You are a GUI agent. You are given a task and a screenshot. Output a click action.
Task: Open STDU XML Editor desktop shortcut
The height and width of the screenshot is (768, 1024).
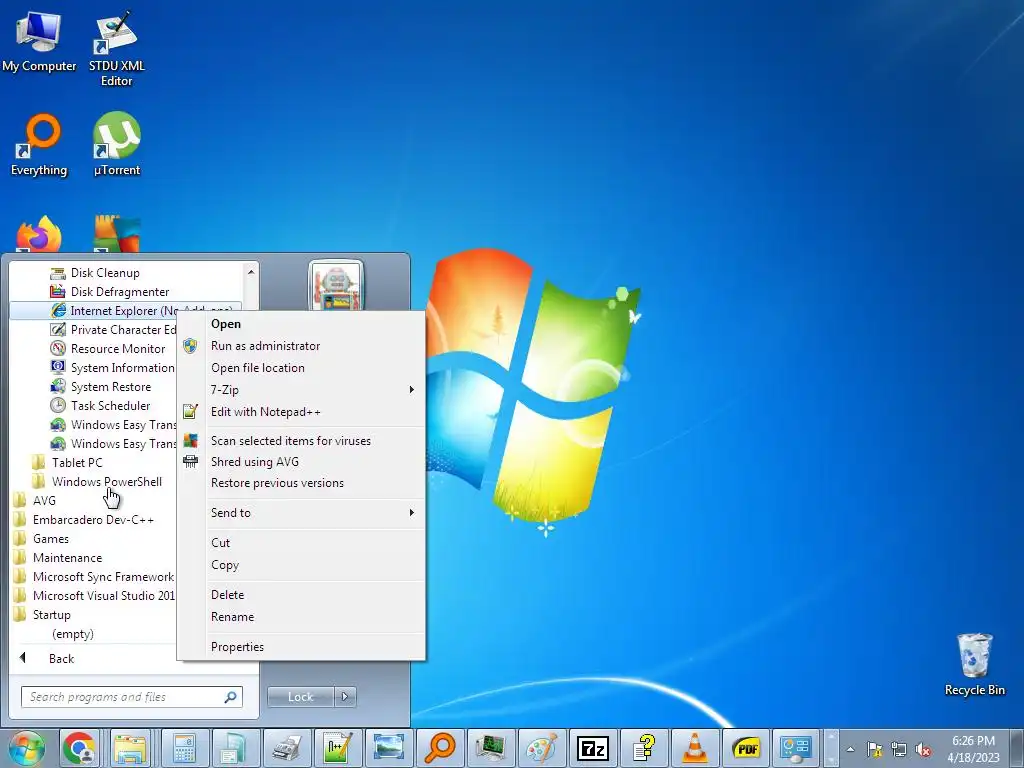click(116, 49)
